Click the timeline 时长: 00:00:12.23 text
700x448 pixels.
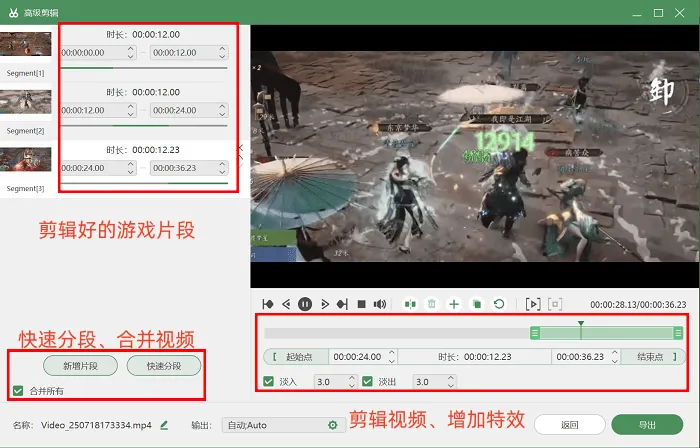[475, 357]
